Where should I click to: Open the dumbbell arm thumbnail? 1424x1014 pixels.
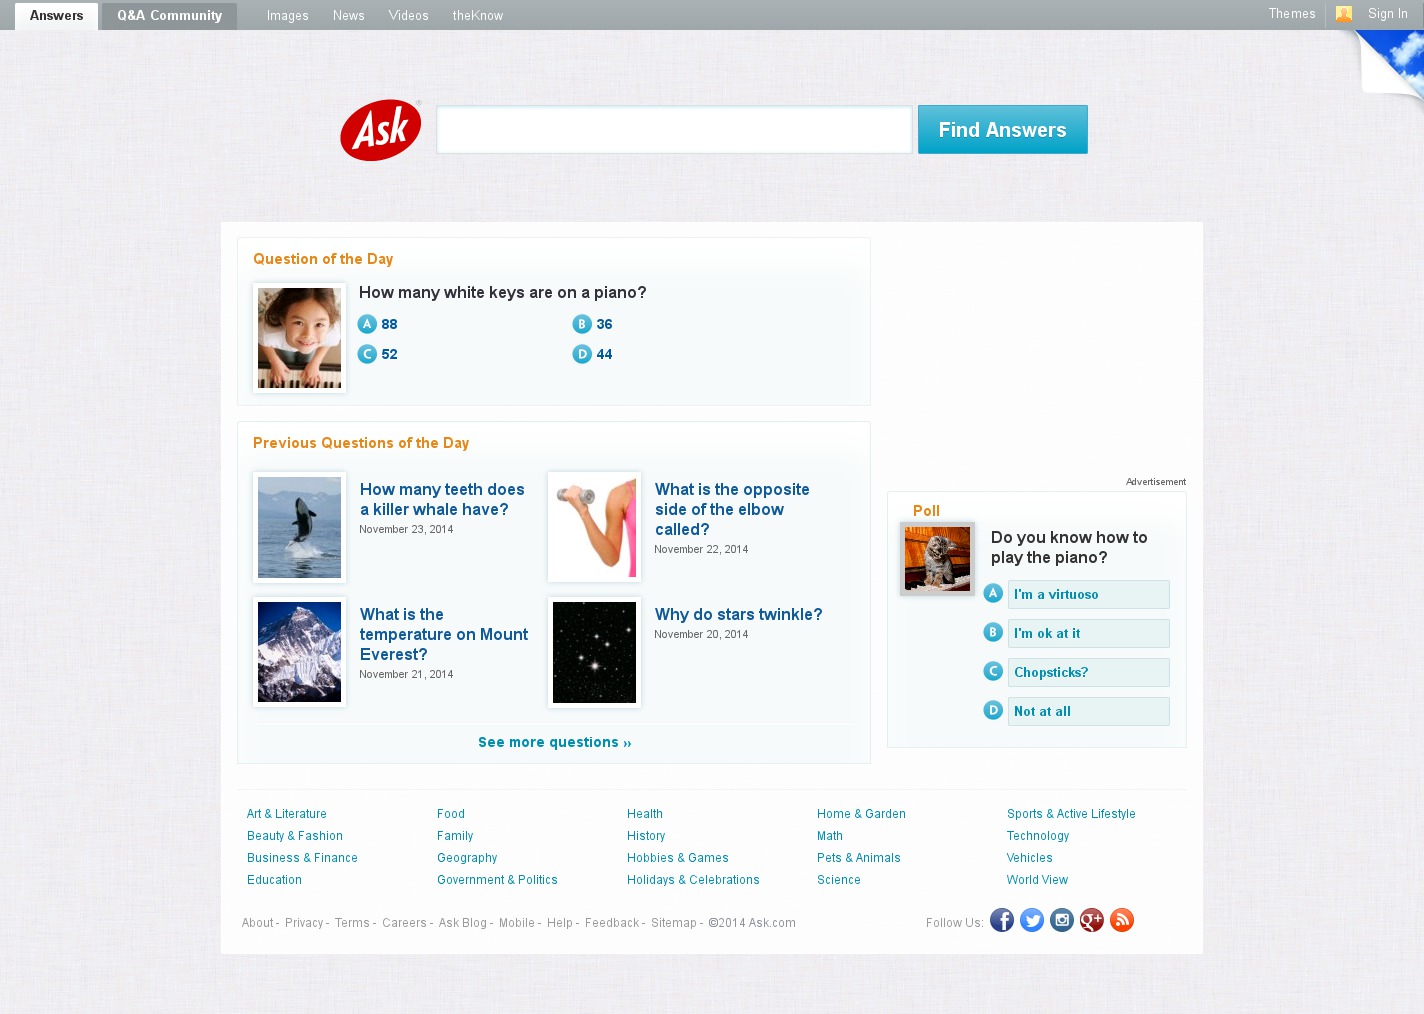click(x=594, y=527)
